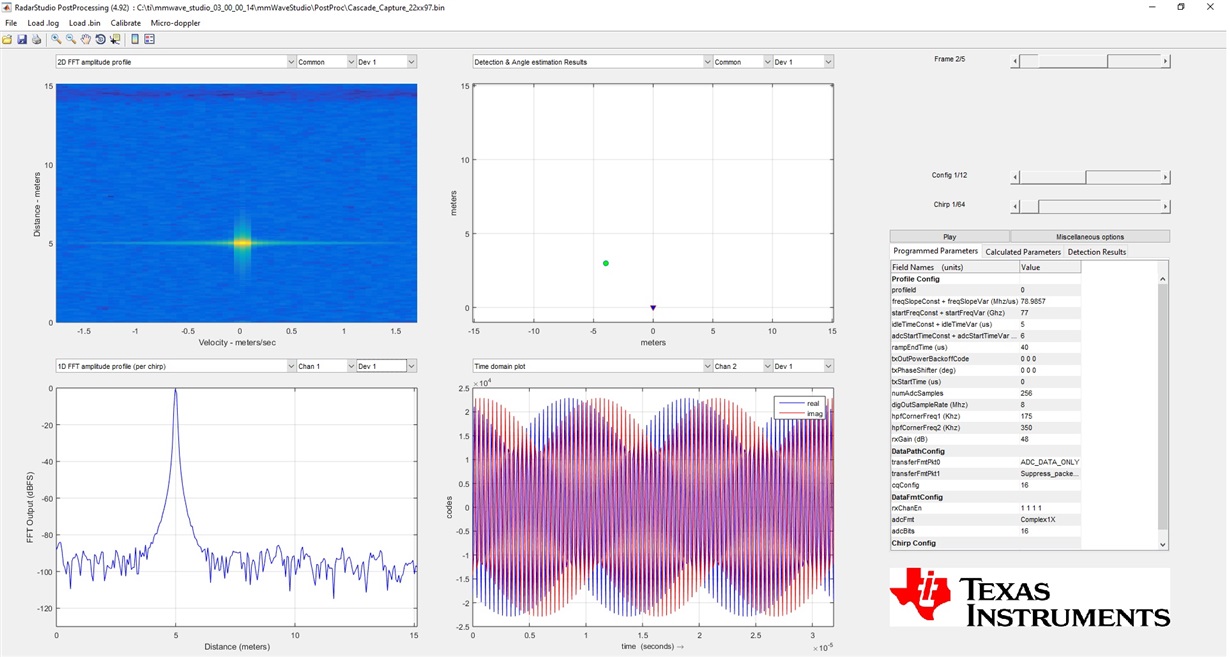This screenshot has height=657, width=1230.
Task: Select the Rotate 3D tool
Action: click(101, 39)
